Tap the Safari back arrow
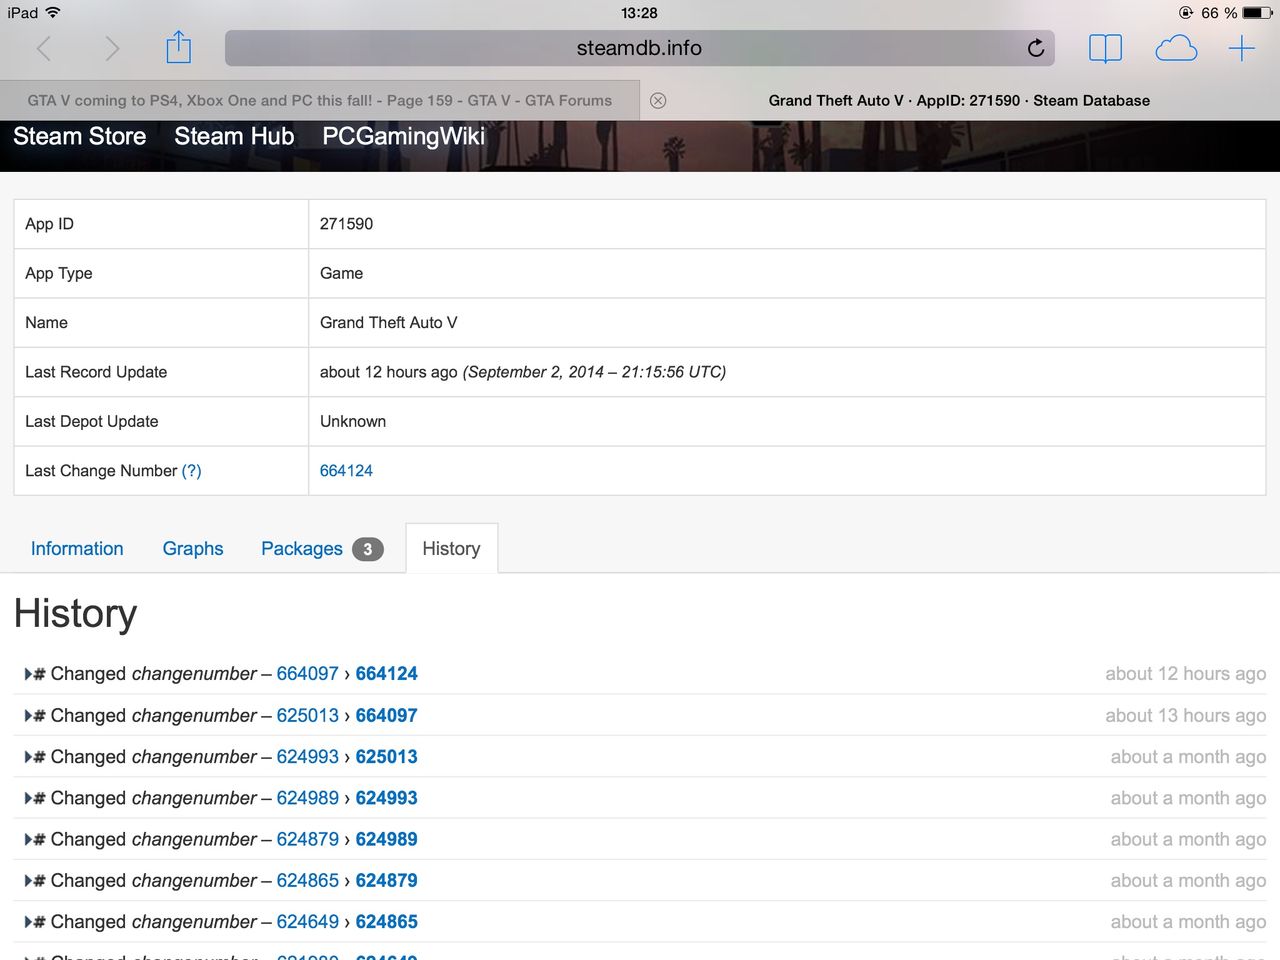Image resolution: width=1280 pixels, height=960 pixels. [x=44, y=48]
